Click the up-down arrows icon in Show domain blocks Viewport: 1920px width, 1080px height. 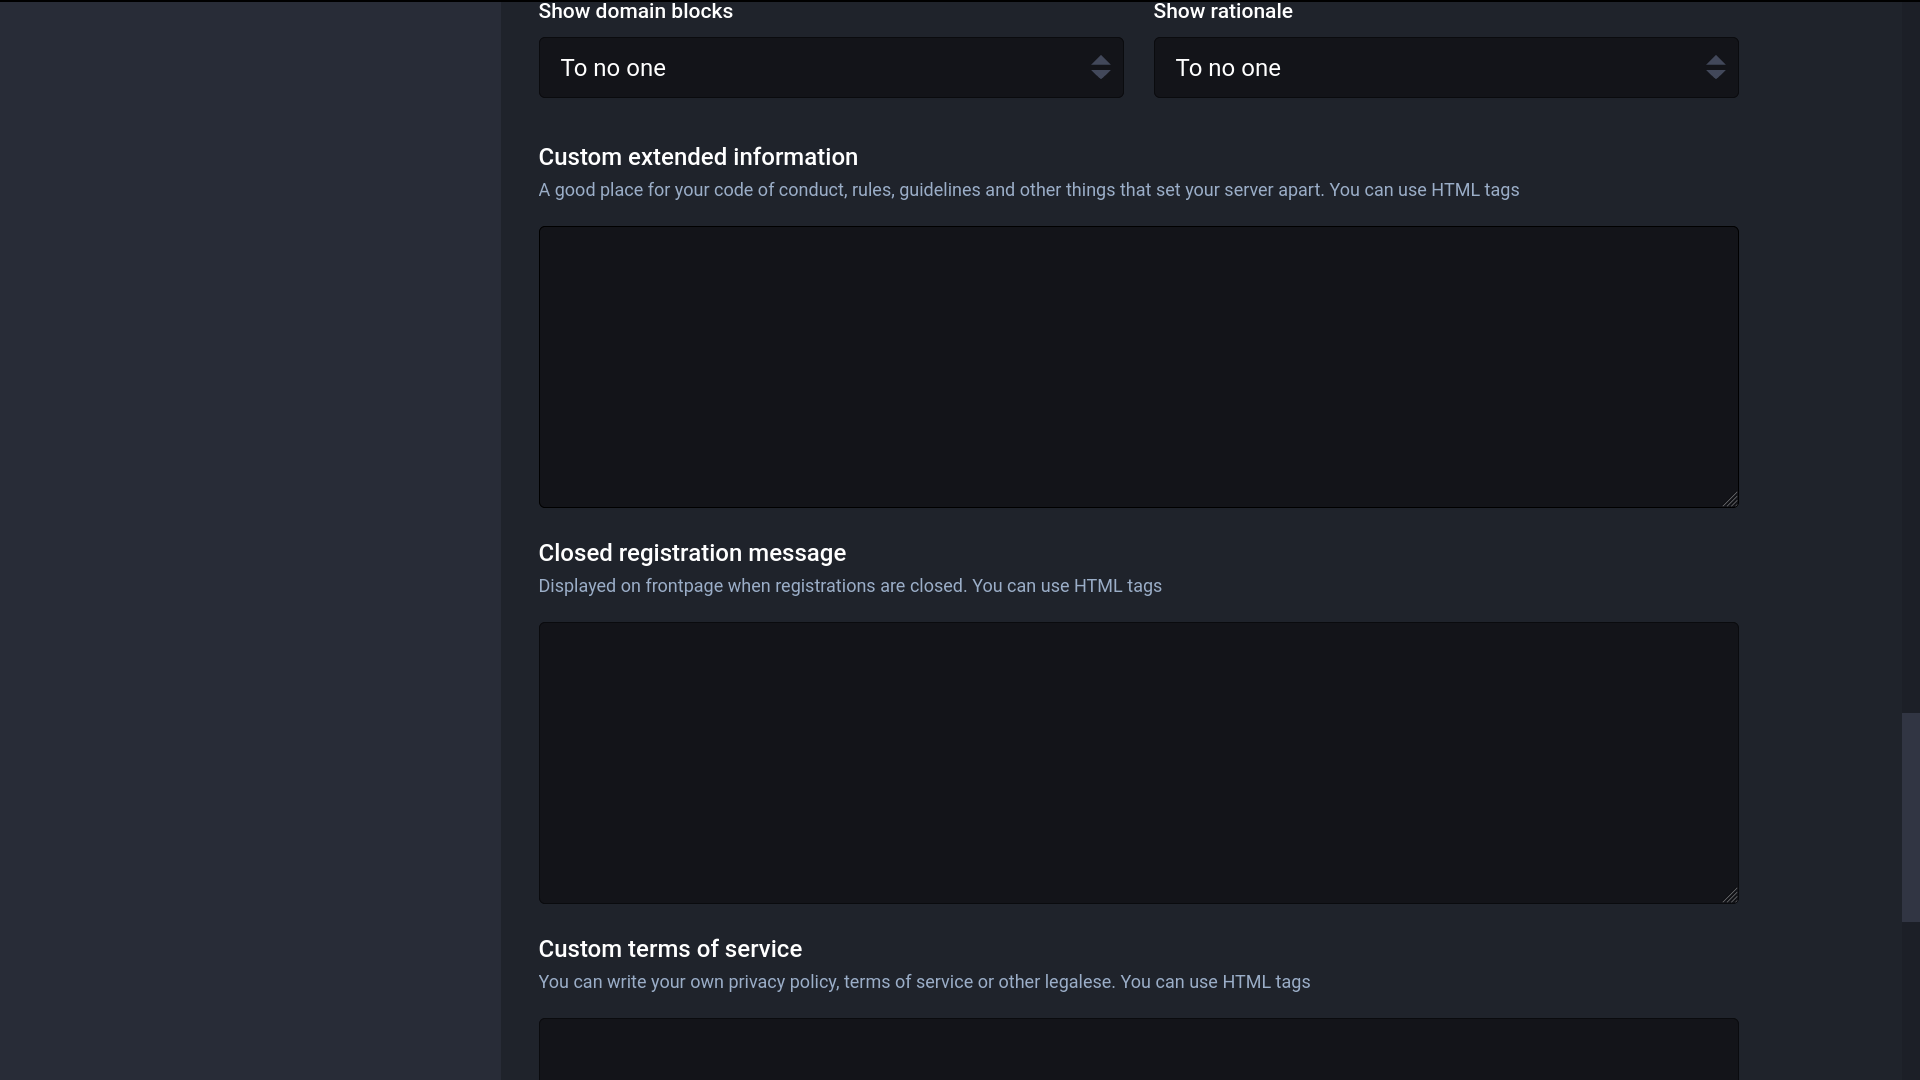[x=1100, y=68]
